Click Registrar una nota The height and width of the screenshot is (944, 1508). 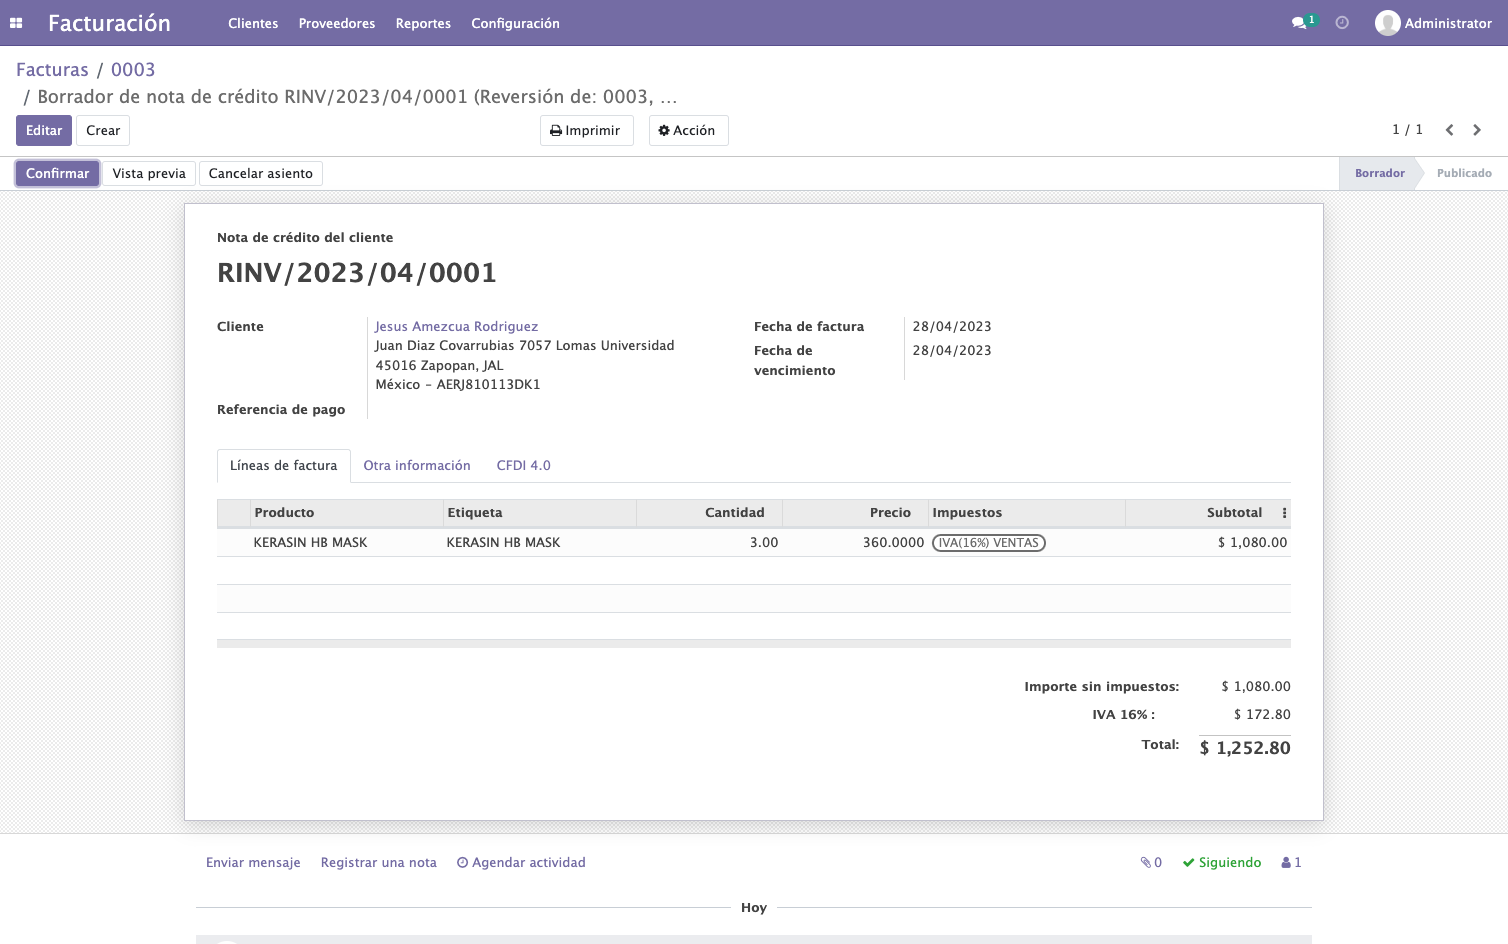(379, 863)
